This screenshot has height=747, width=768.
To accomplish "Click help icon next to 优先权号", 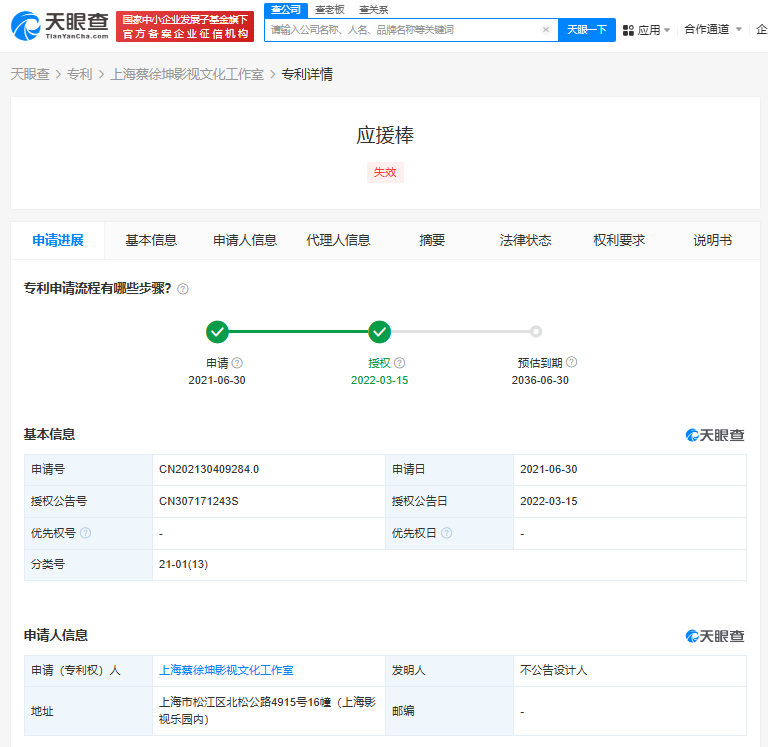I will [85, 533].
